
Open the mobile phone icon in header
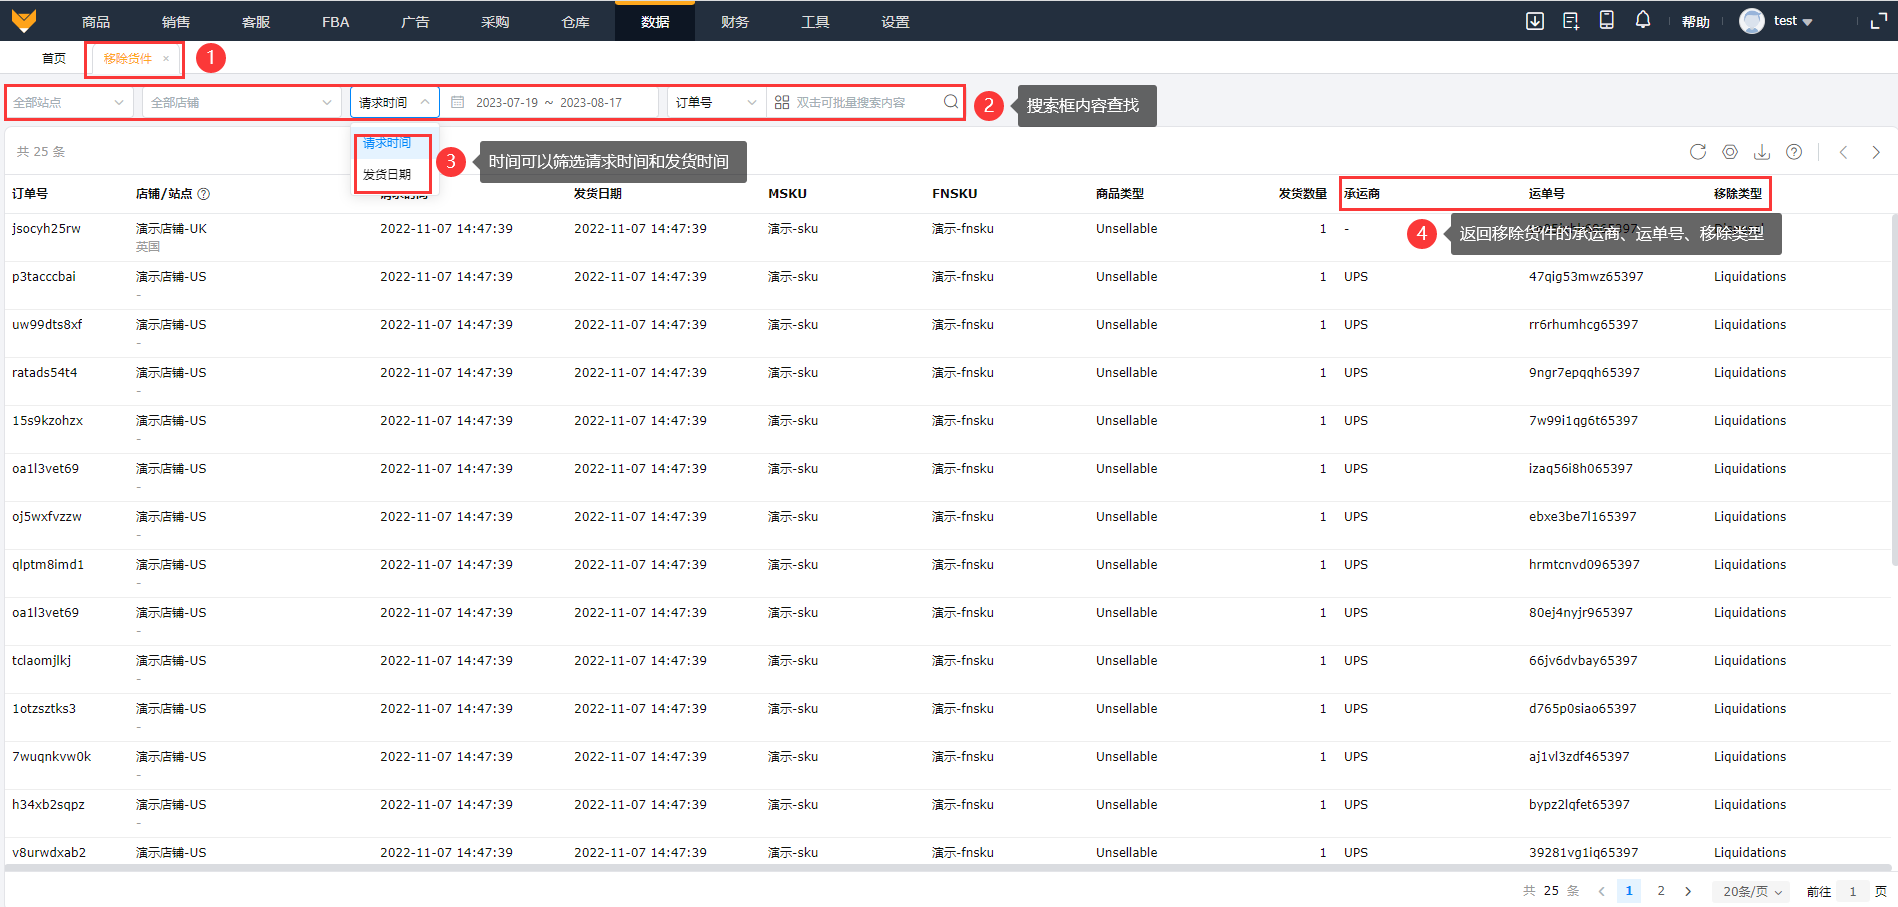1606,21
